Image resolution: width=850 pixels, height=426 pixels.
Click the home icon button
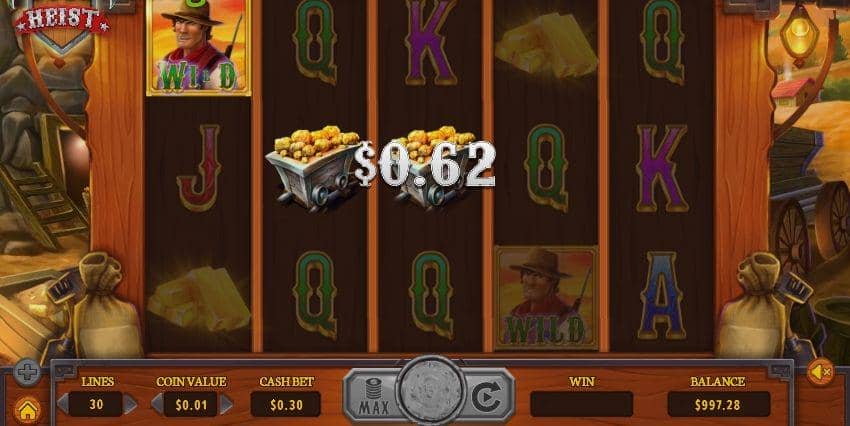pyautogui.click(x=27, y=410)
